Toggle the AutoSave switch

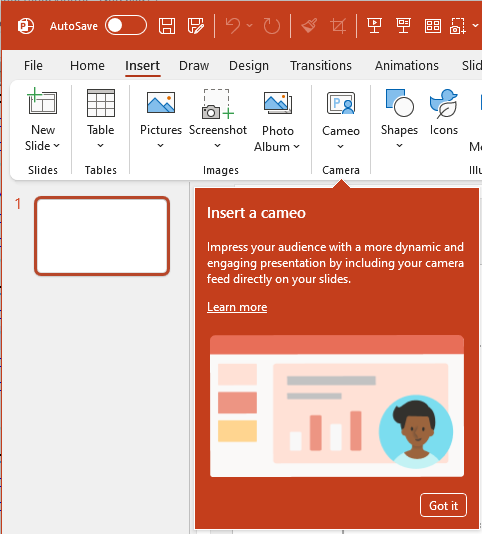[126, 25]
